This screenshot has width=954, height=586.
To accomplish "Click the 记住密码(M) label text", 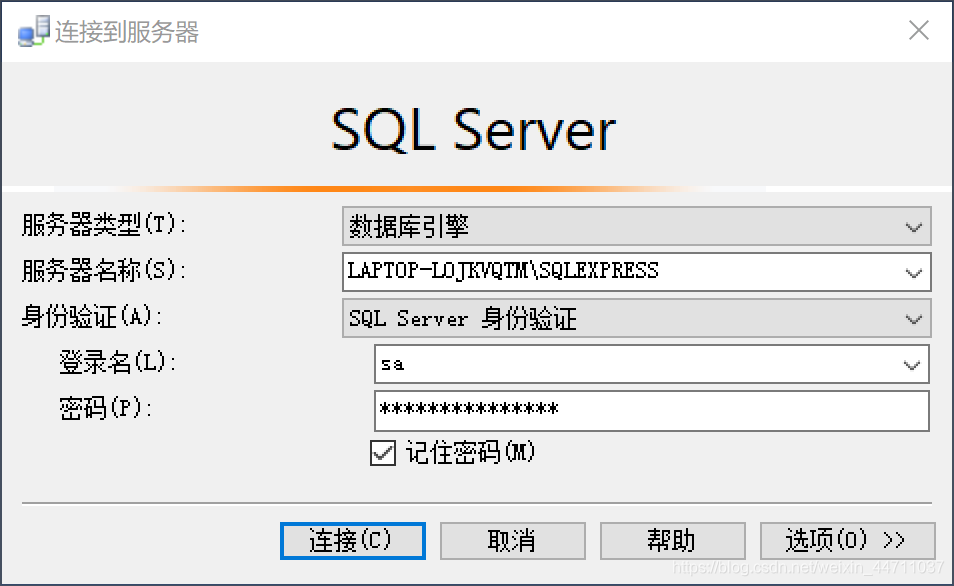I will (470, 453).
